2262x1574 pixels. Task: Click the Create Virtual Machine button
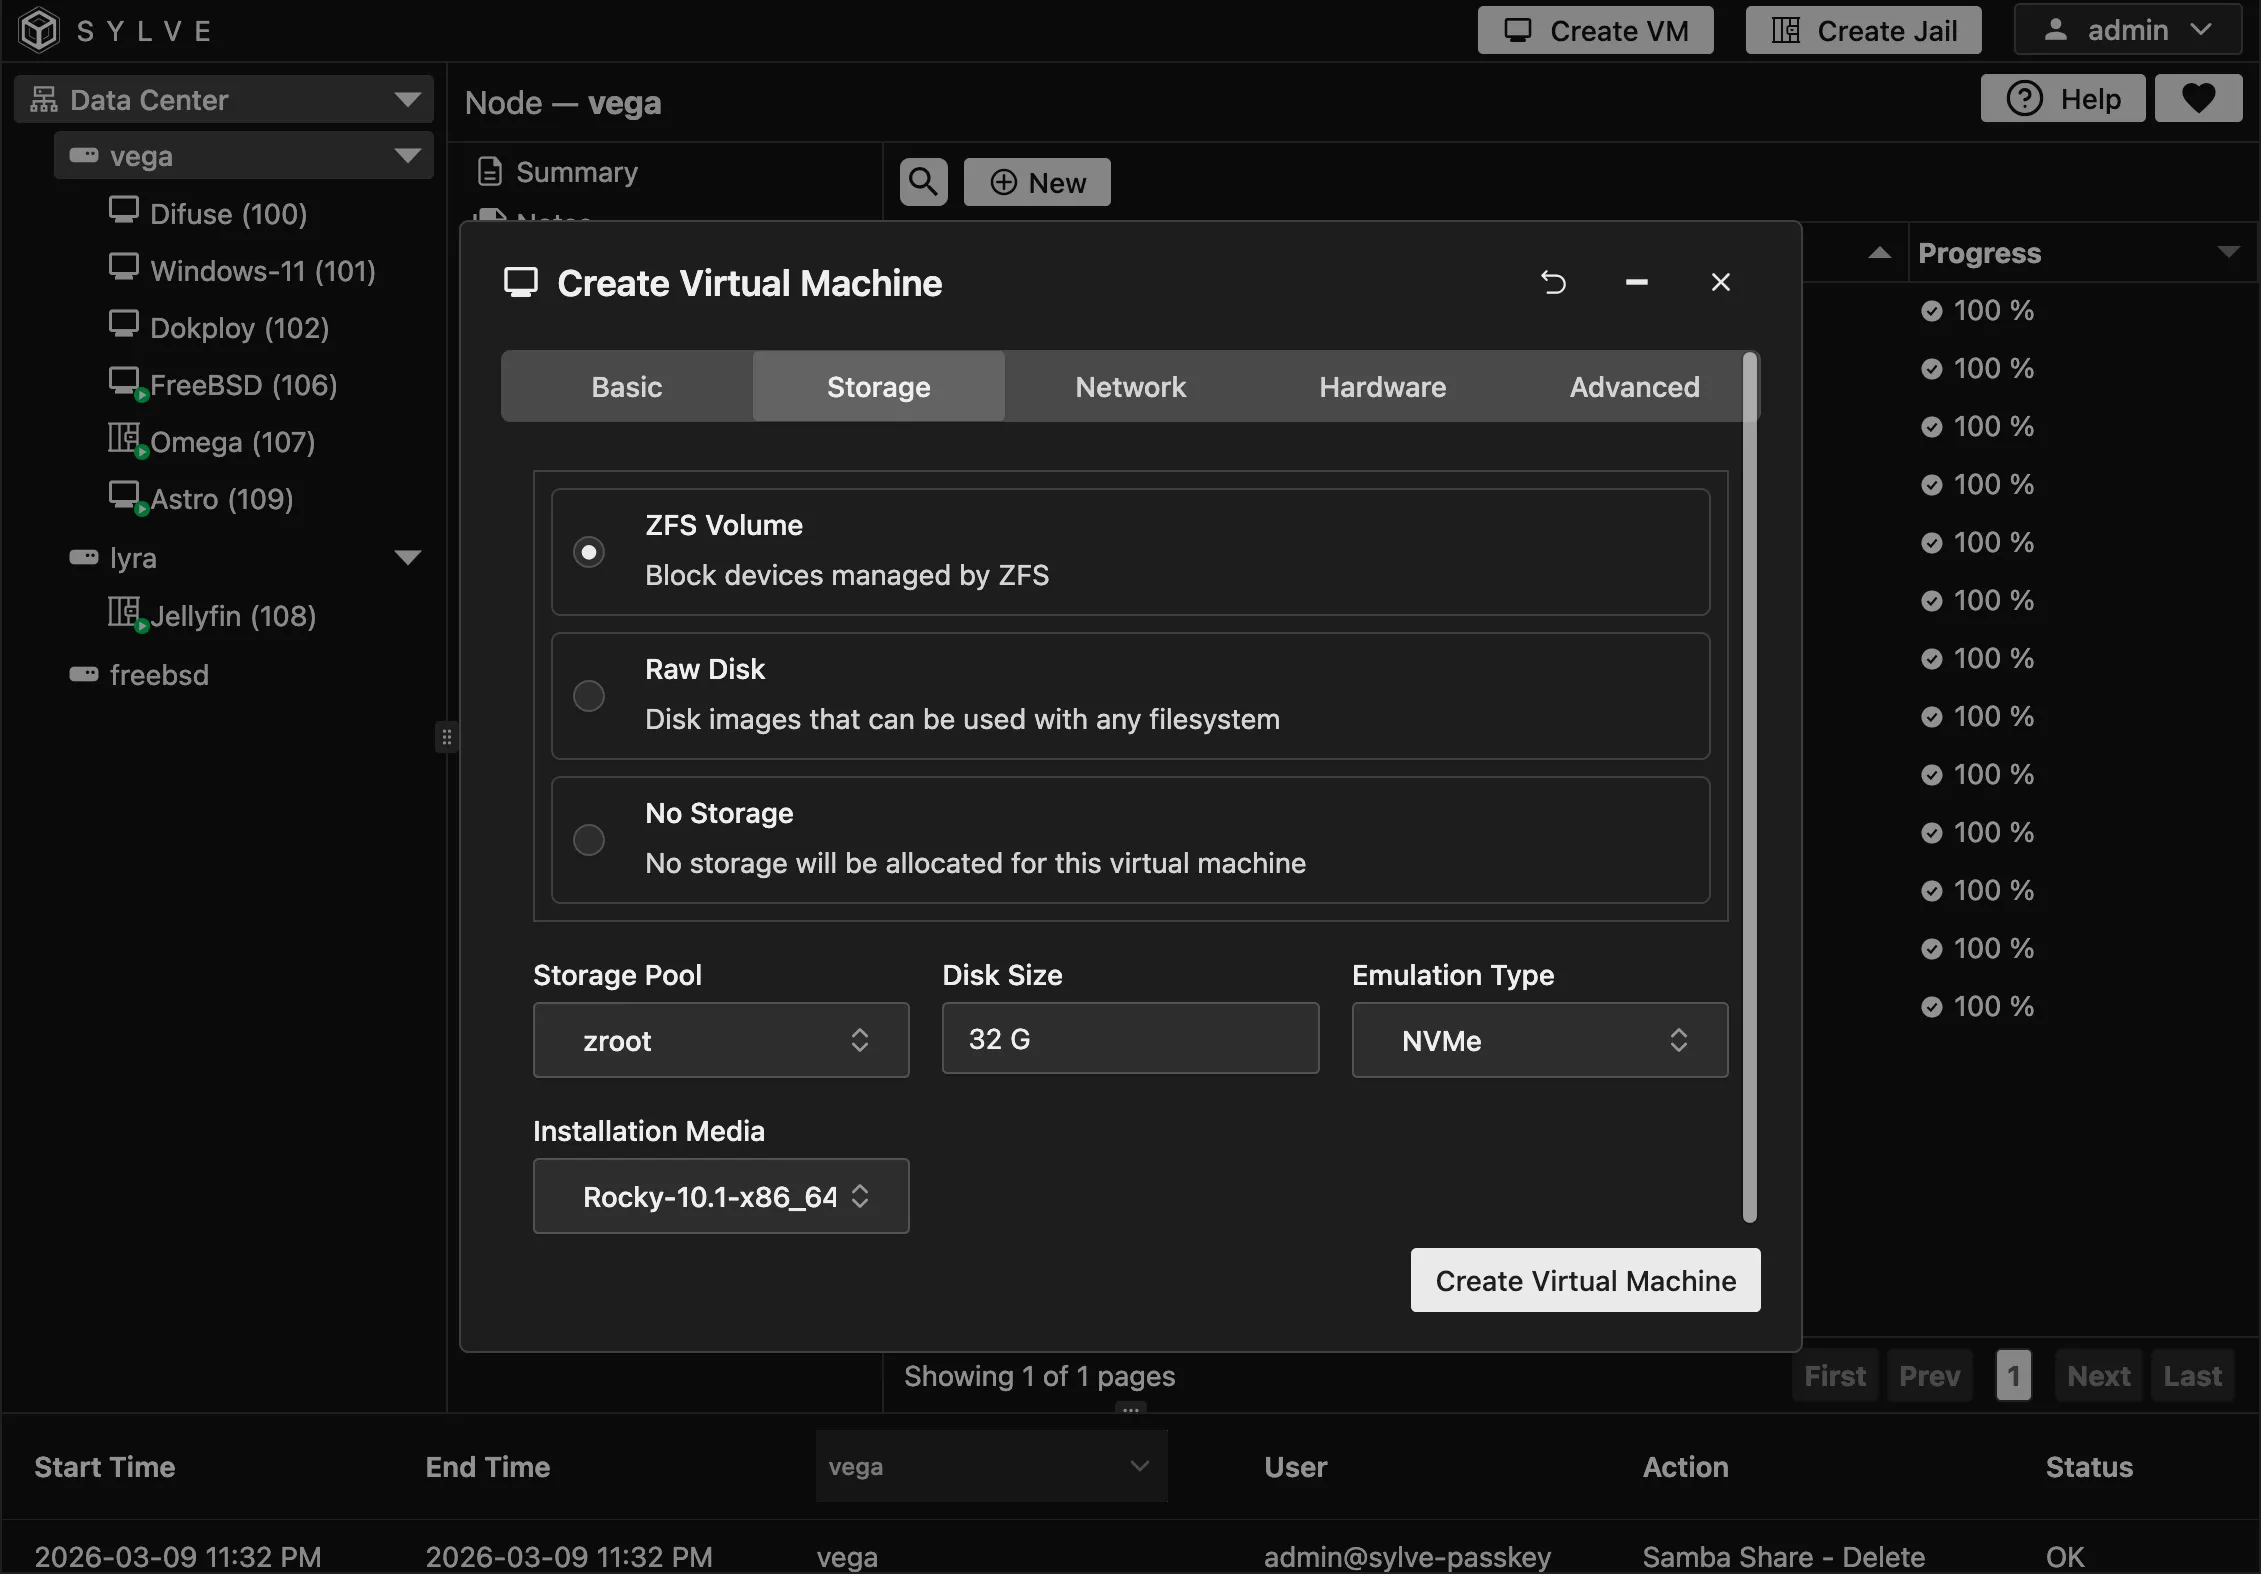(1585, 1280)
